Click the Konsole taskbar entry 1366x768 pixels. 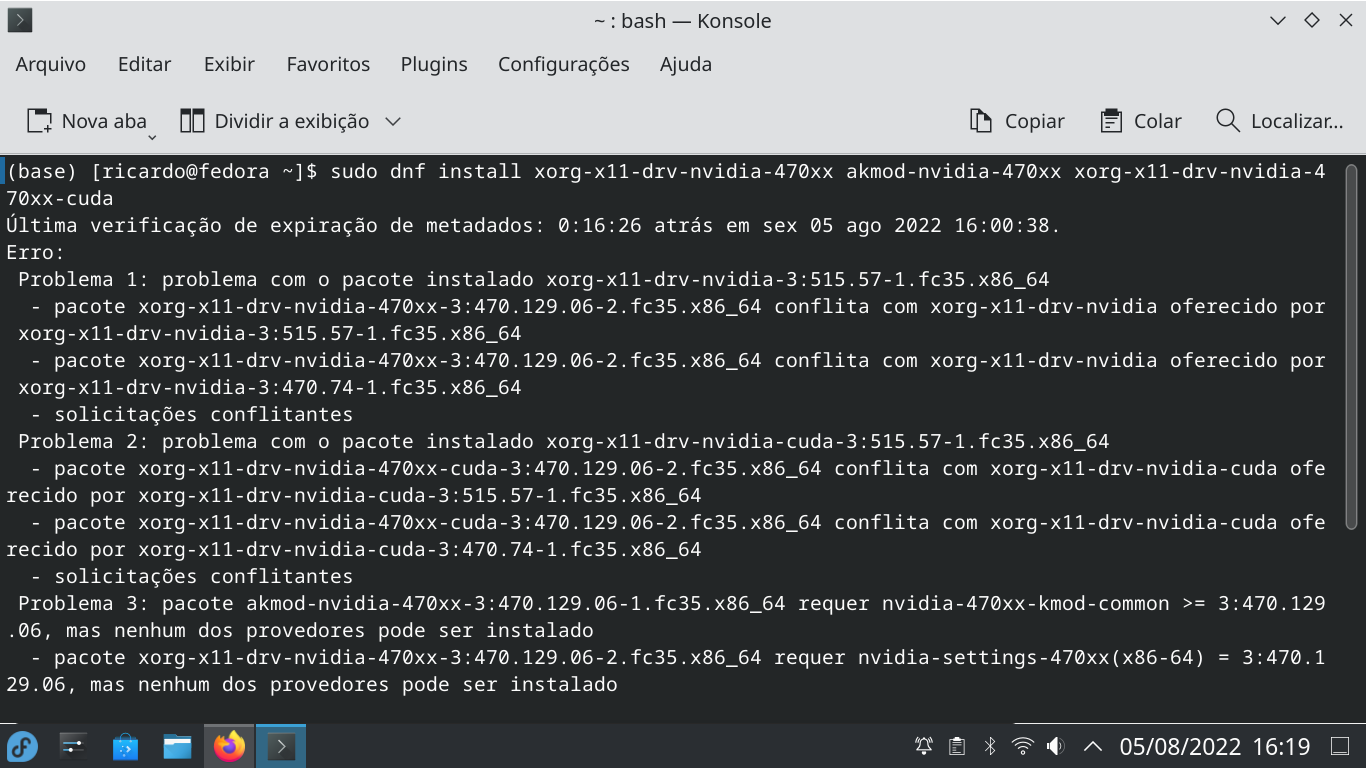[281, 746]
